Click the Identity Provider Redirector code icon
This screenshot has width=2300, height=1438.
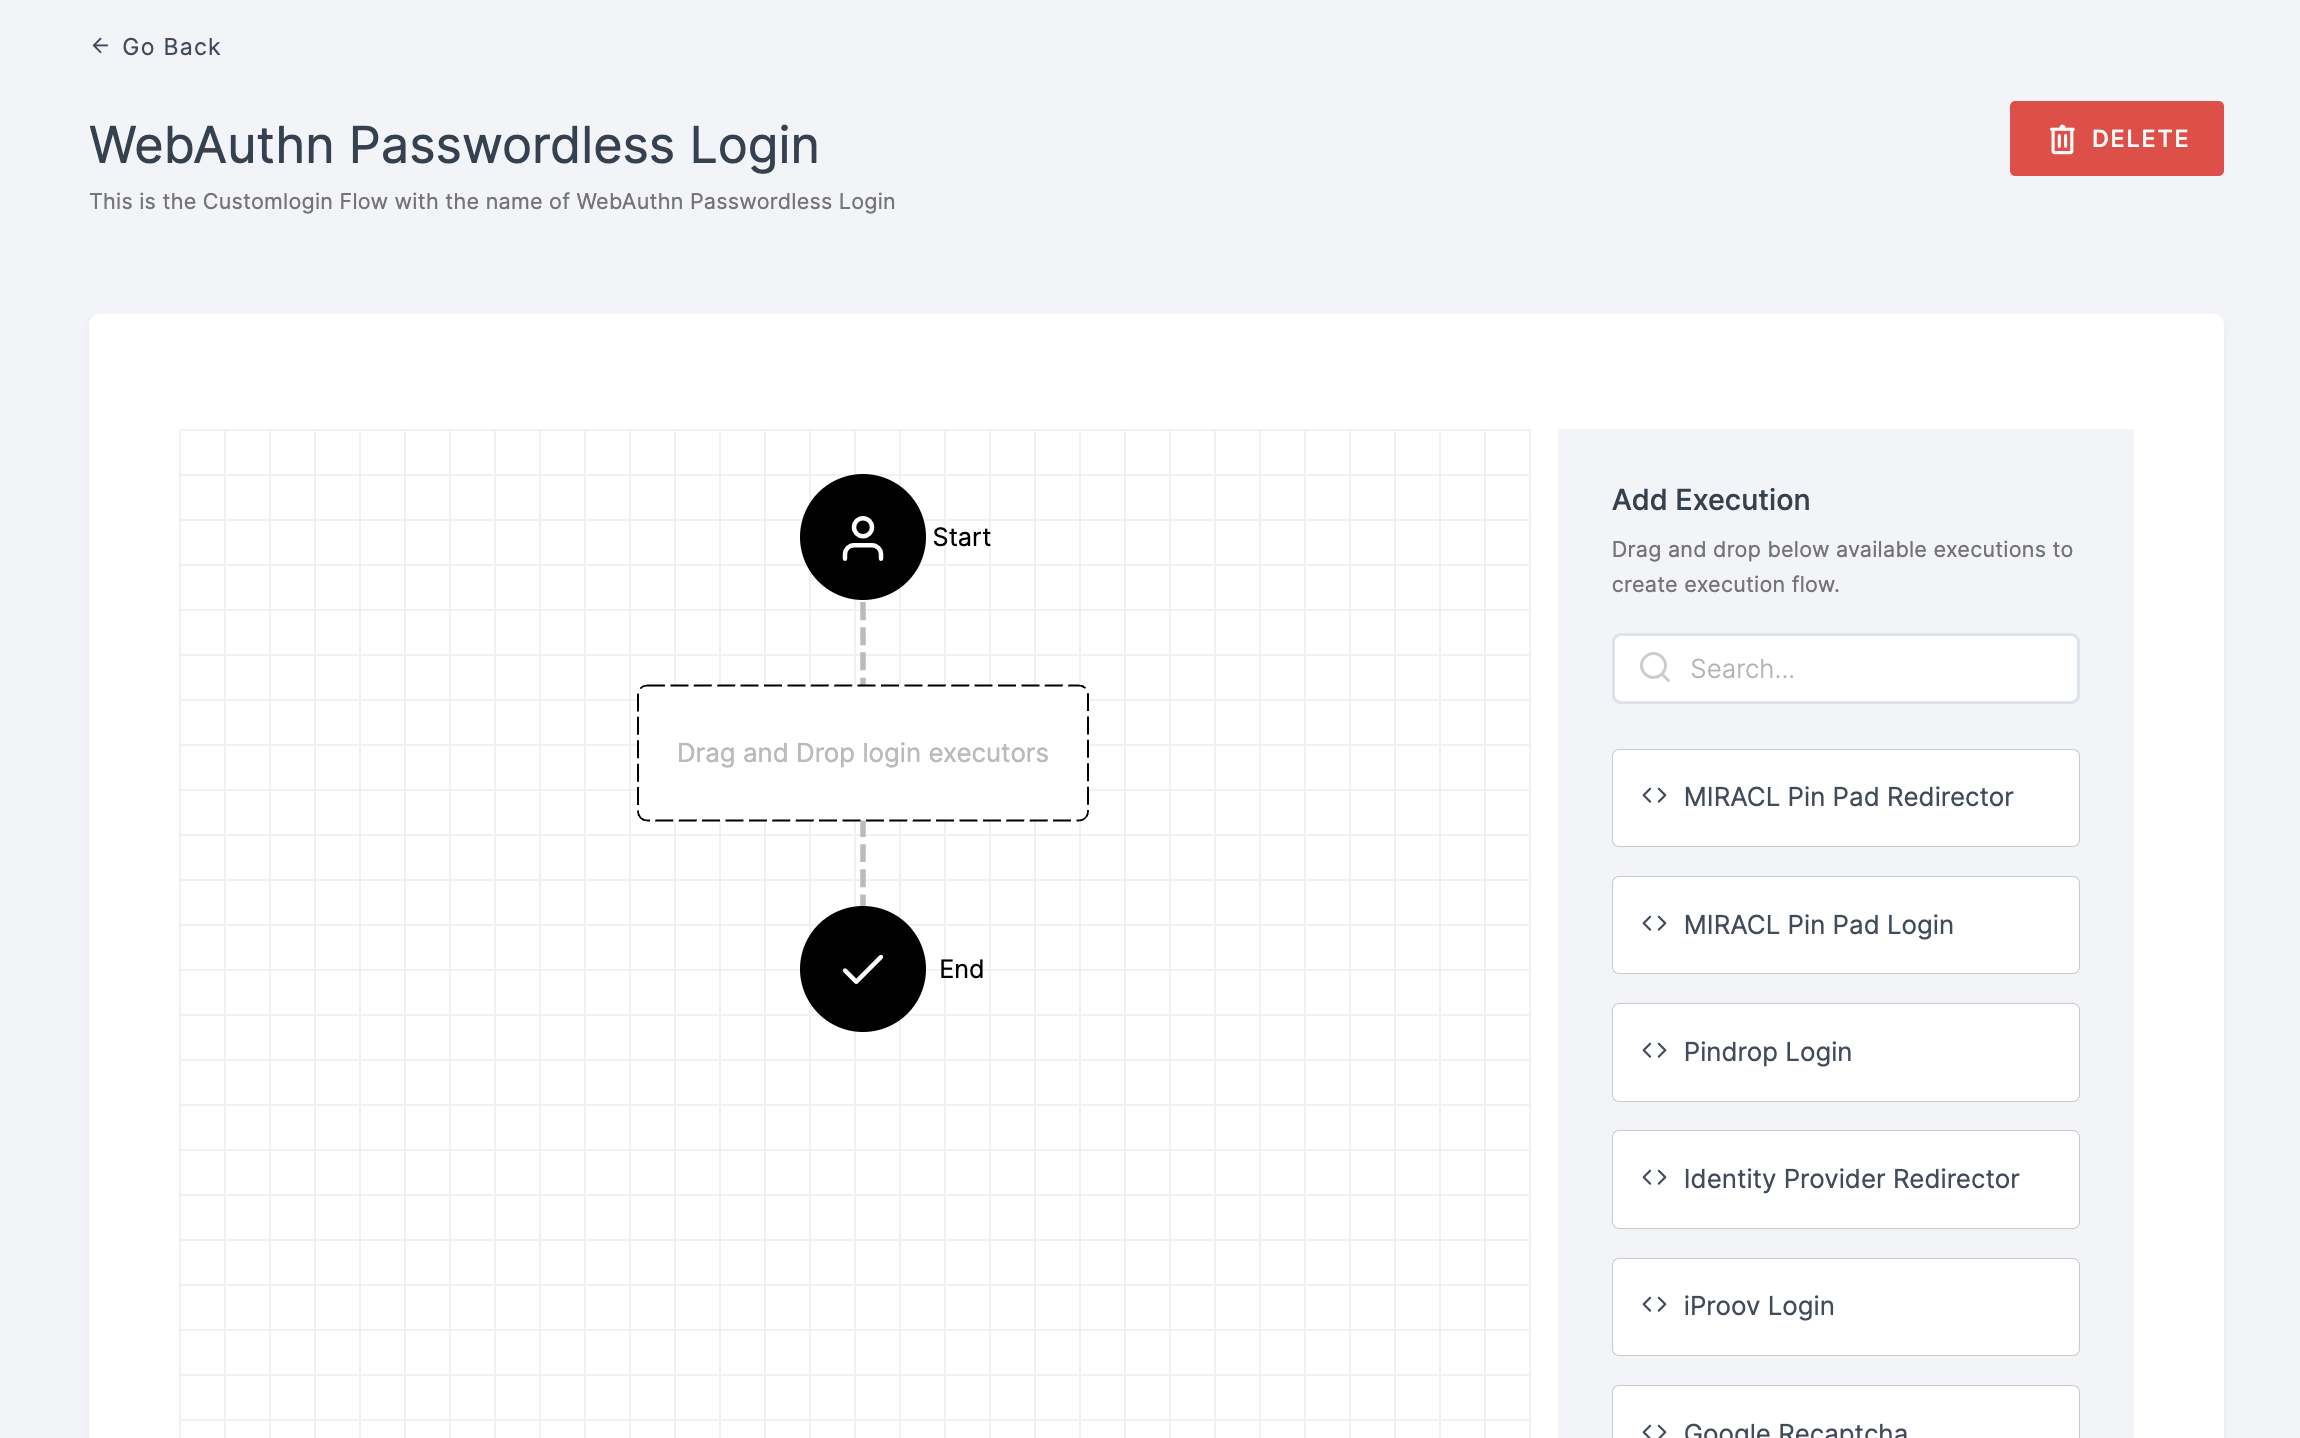click(1654, 1178)
